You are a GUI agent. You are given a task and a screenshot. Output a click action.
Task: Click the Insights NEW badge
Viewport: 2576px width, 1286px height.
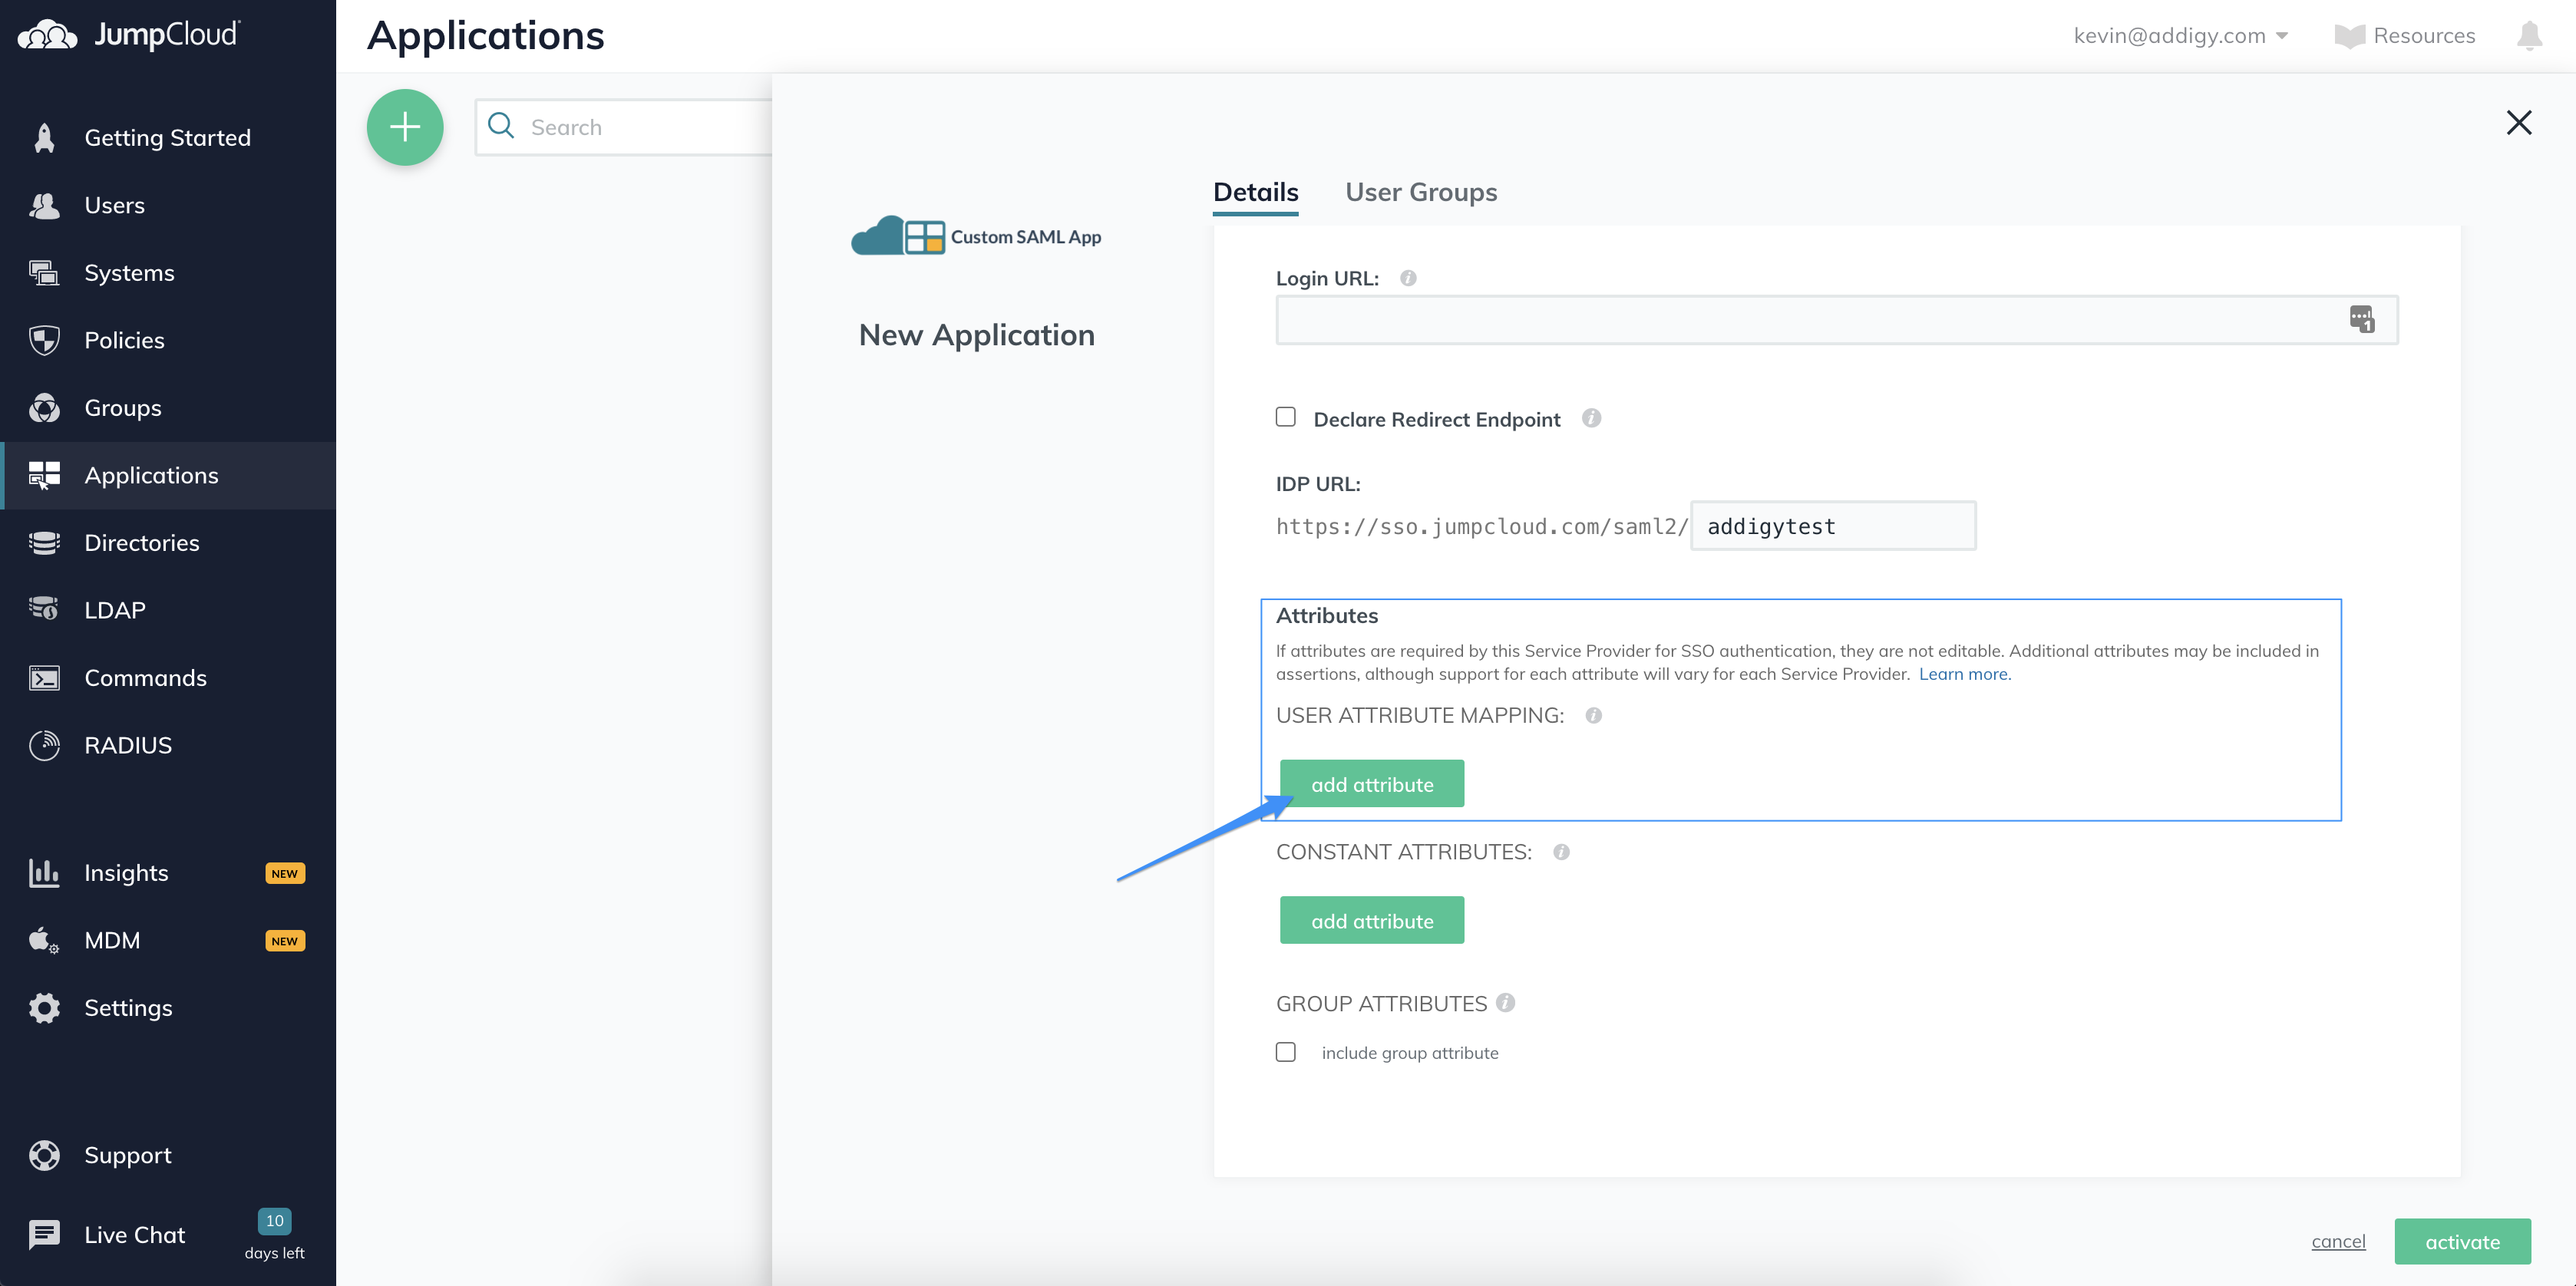tap(285, 873)
